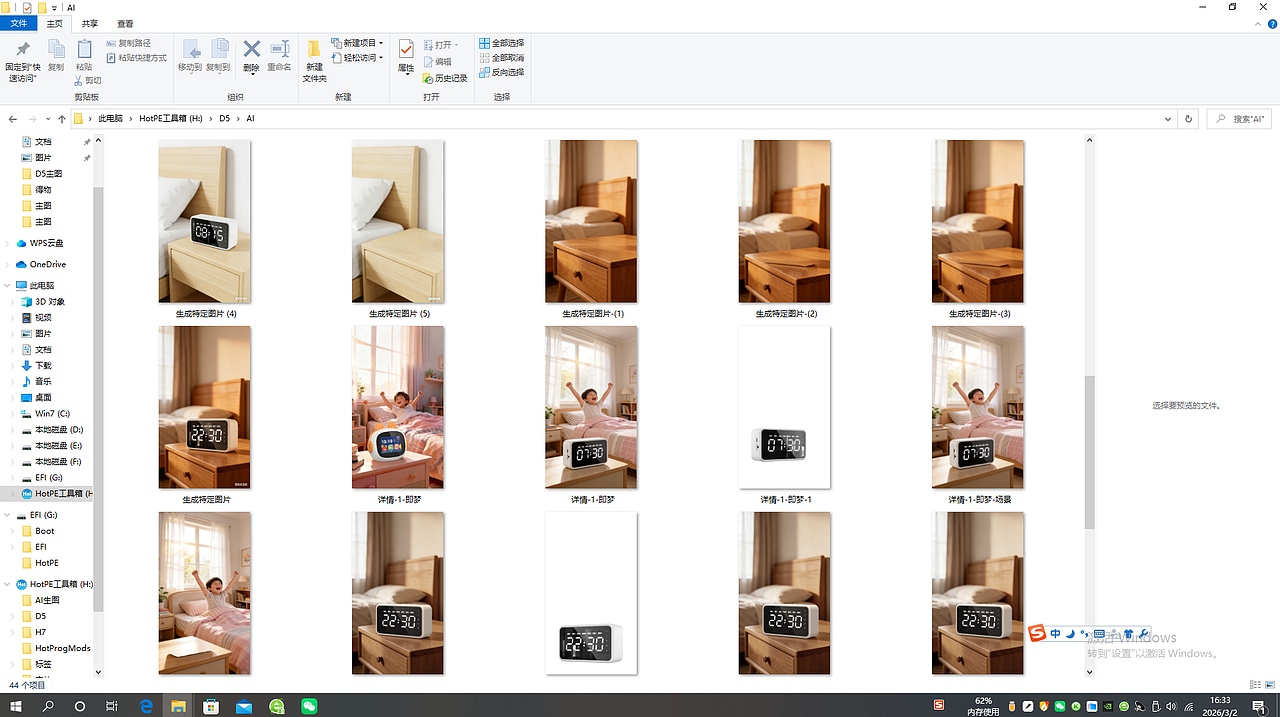Screen dimensions: 1280x717
Task: Click the Edit (编辑) ribbon button
Action: tap(438, 62)
